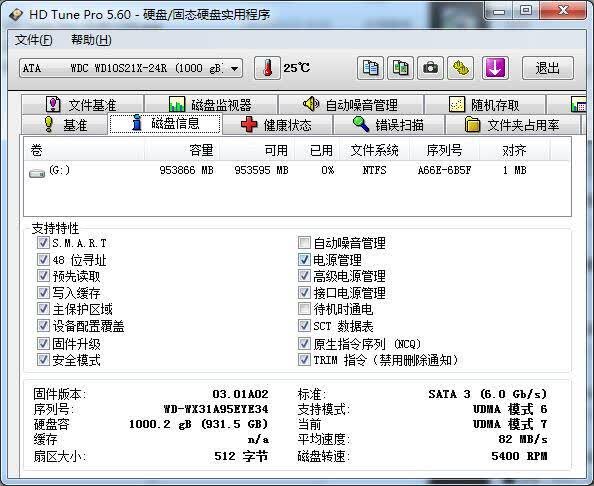The width and height of the screenshot is (594, 486).
Task: Switch to the 错误扫描 tab
Action: pos(388,125)
